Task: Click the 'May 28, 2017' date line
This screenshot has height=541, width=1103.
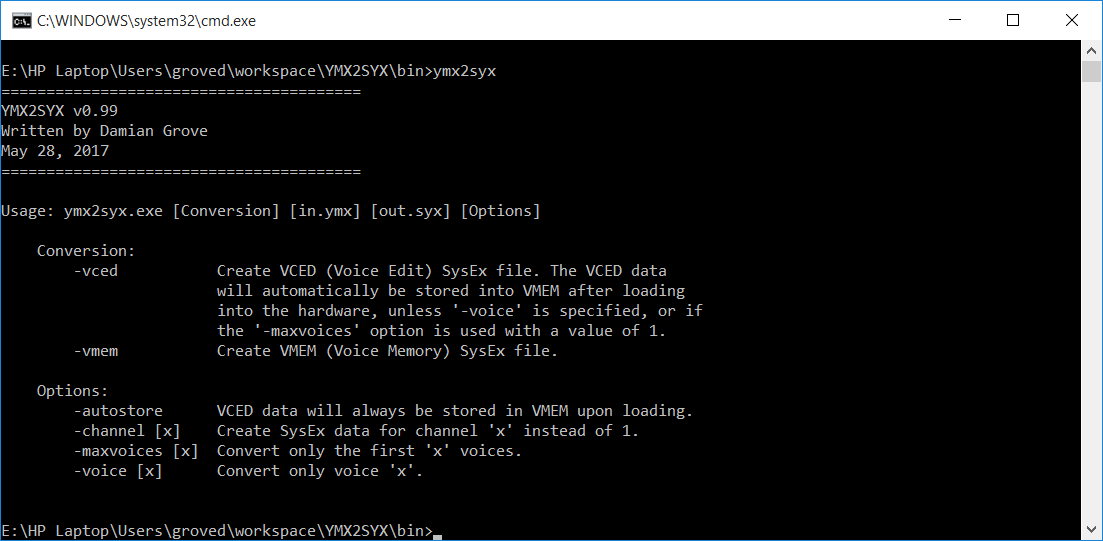Action: [55, 151]
